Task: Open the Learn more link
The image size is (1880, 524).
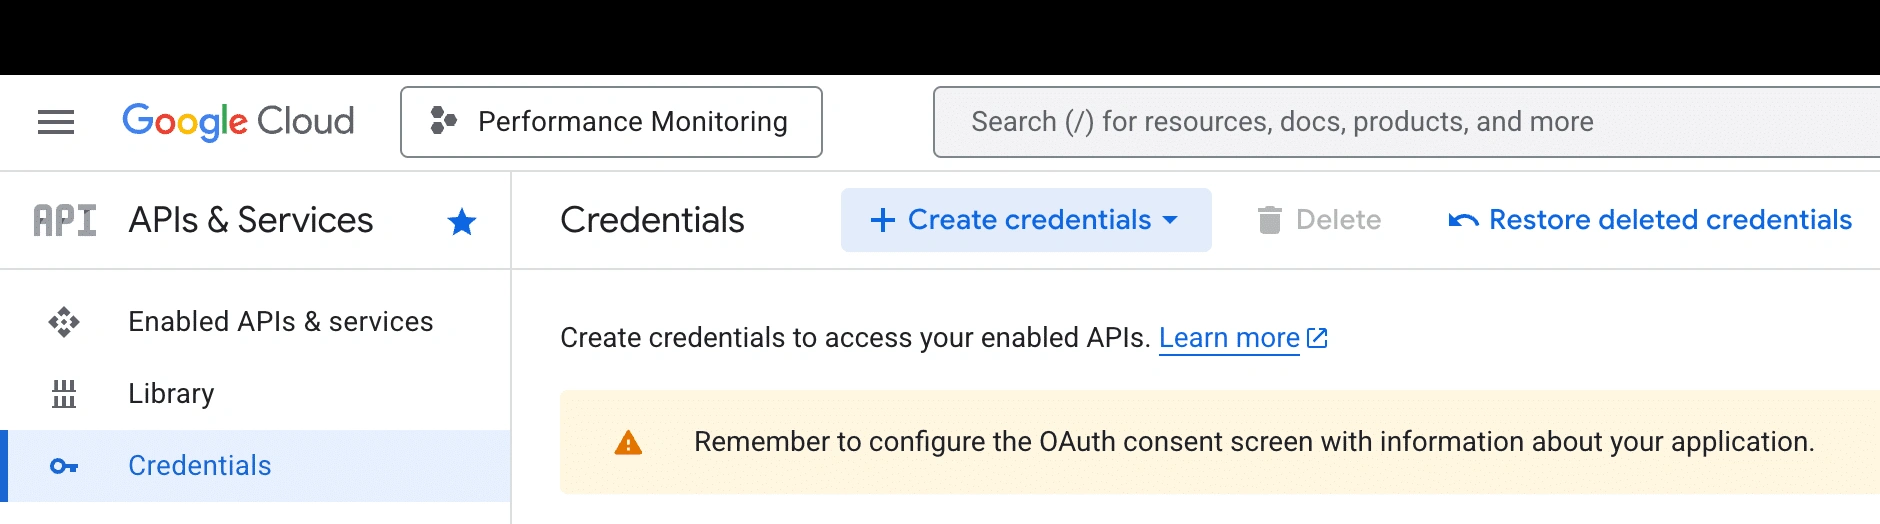Action: click(1229, 338)
